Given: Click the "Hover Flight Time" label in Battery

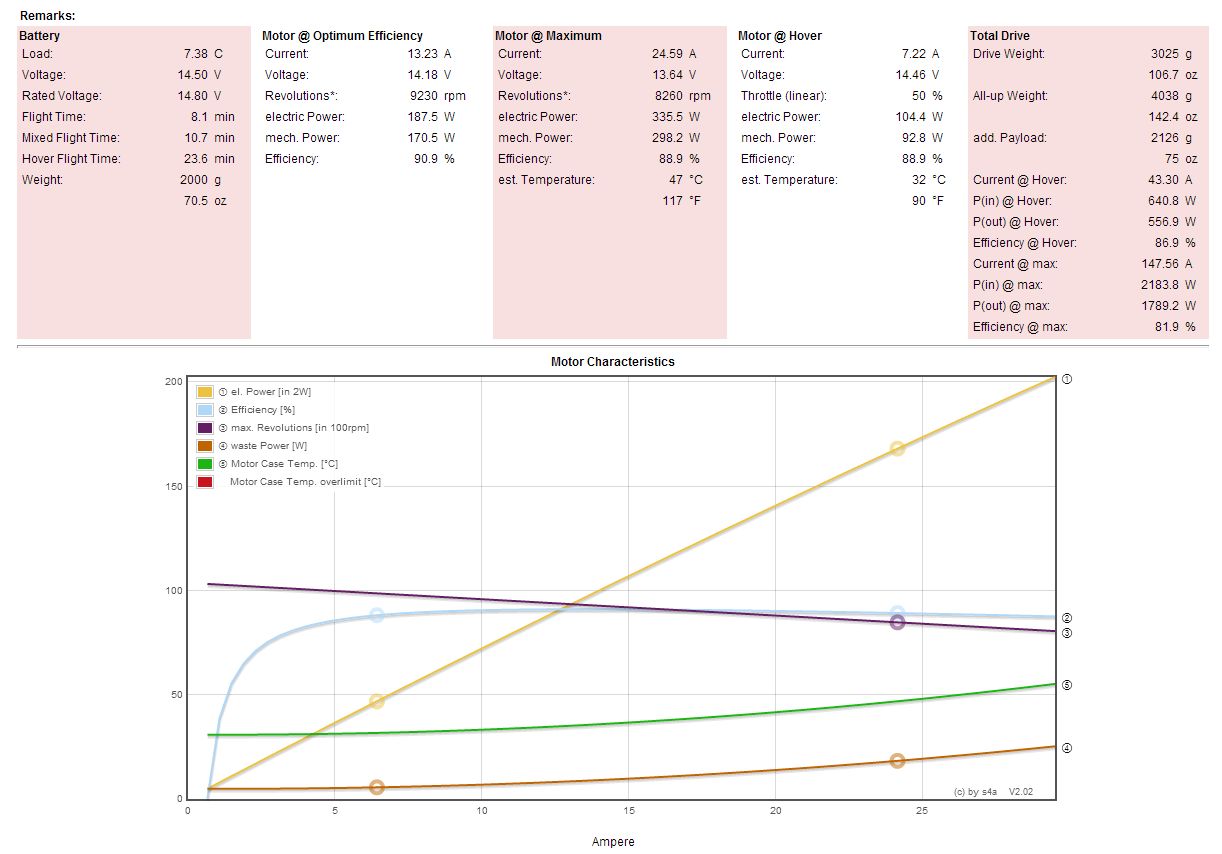Looking at the screenshot, I should tap(71, 159).
